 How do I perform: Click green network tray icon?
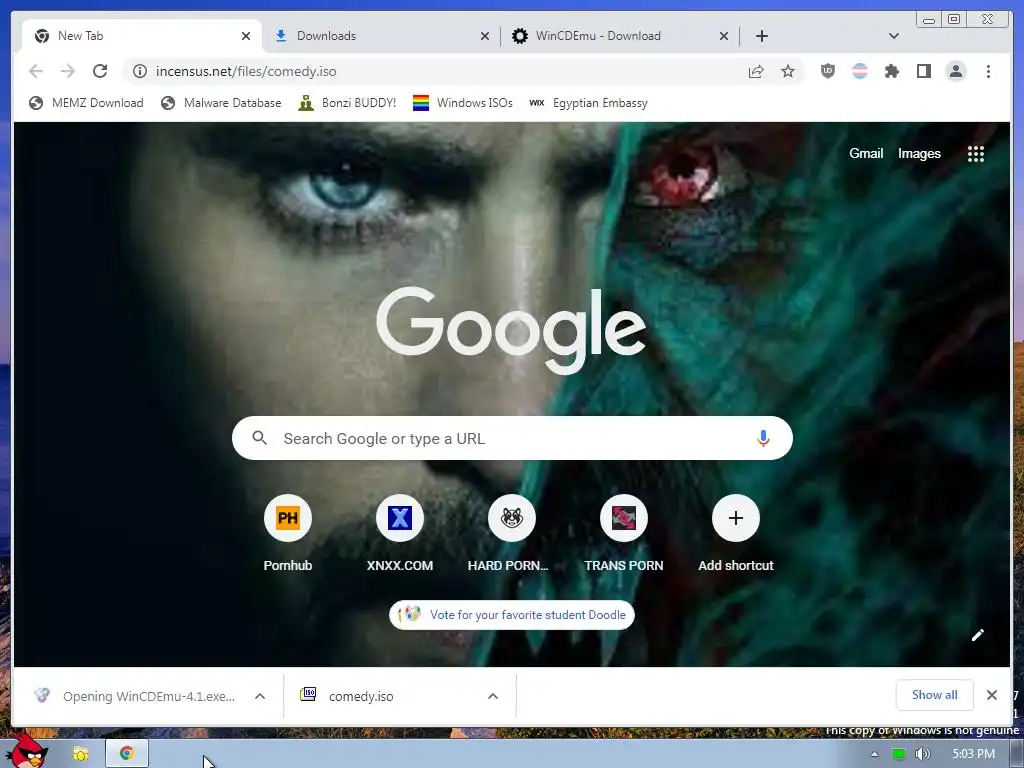coord(899,754)
